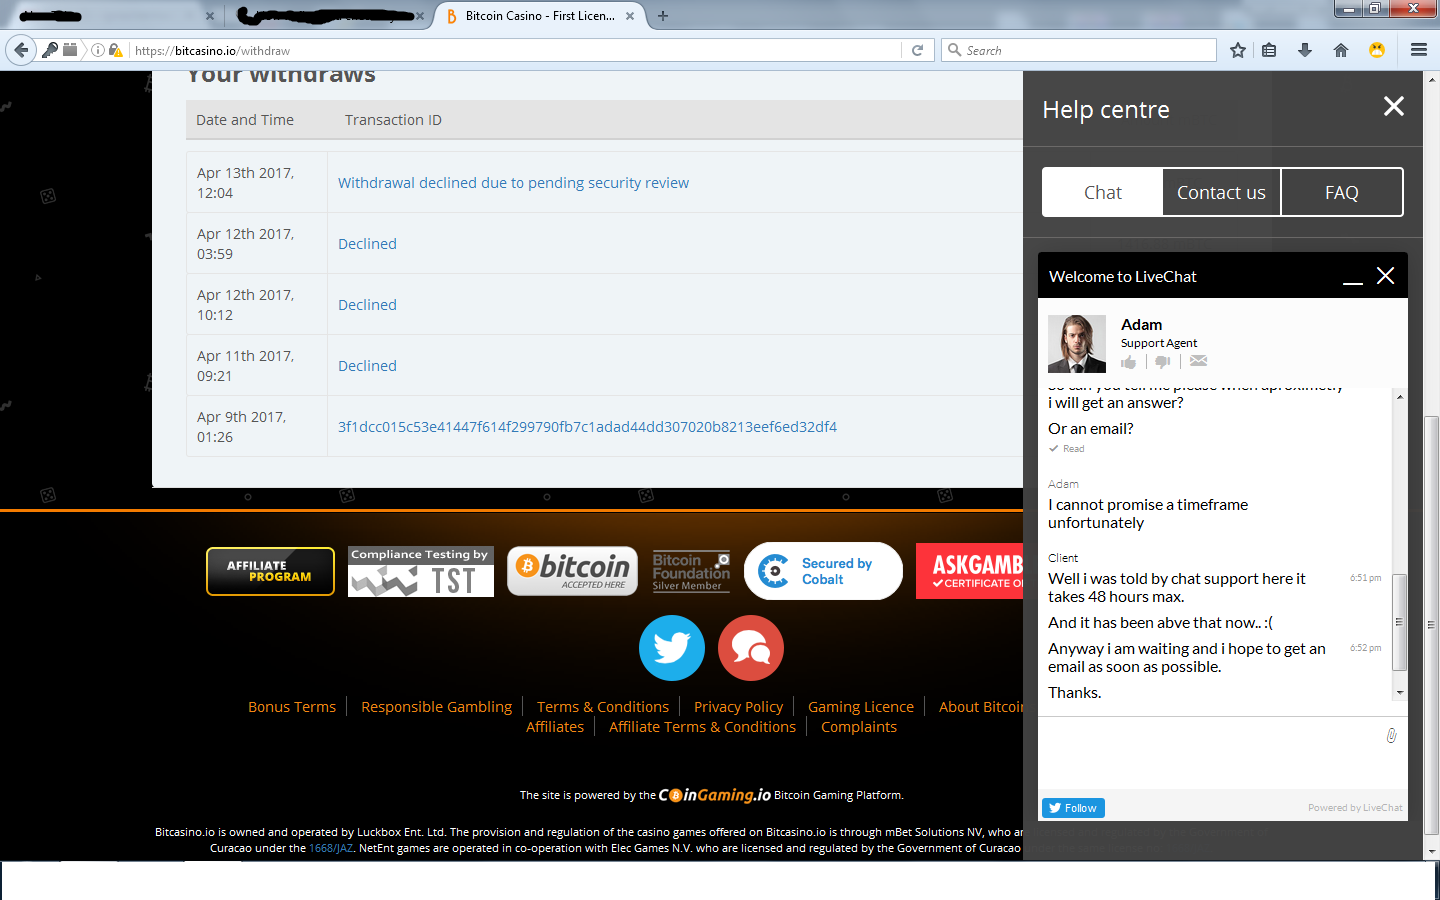This screenshot has height=900, width=1440.
Task: Open Affiliate Terms & Conditions link
Action: pos(702,727)
